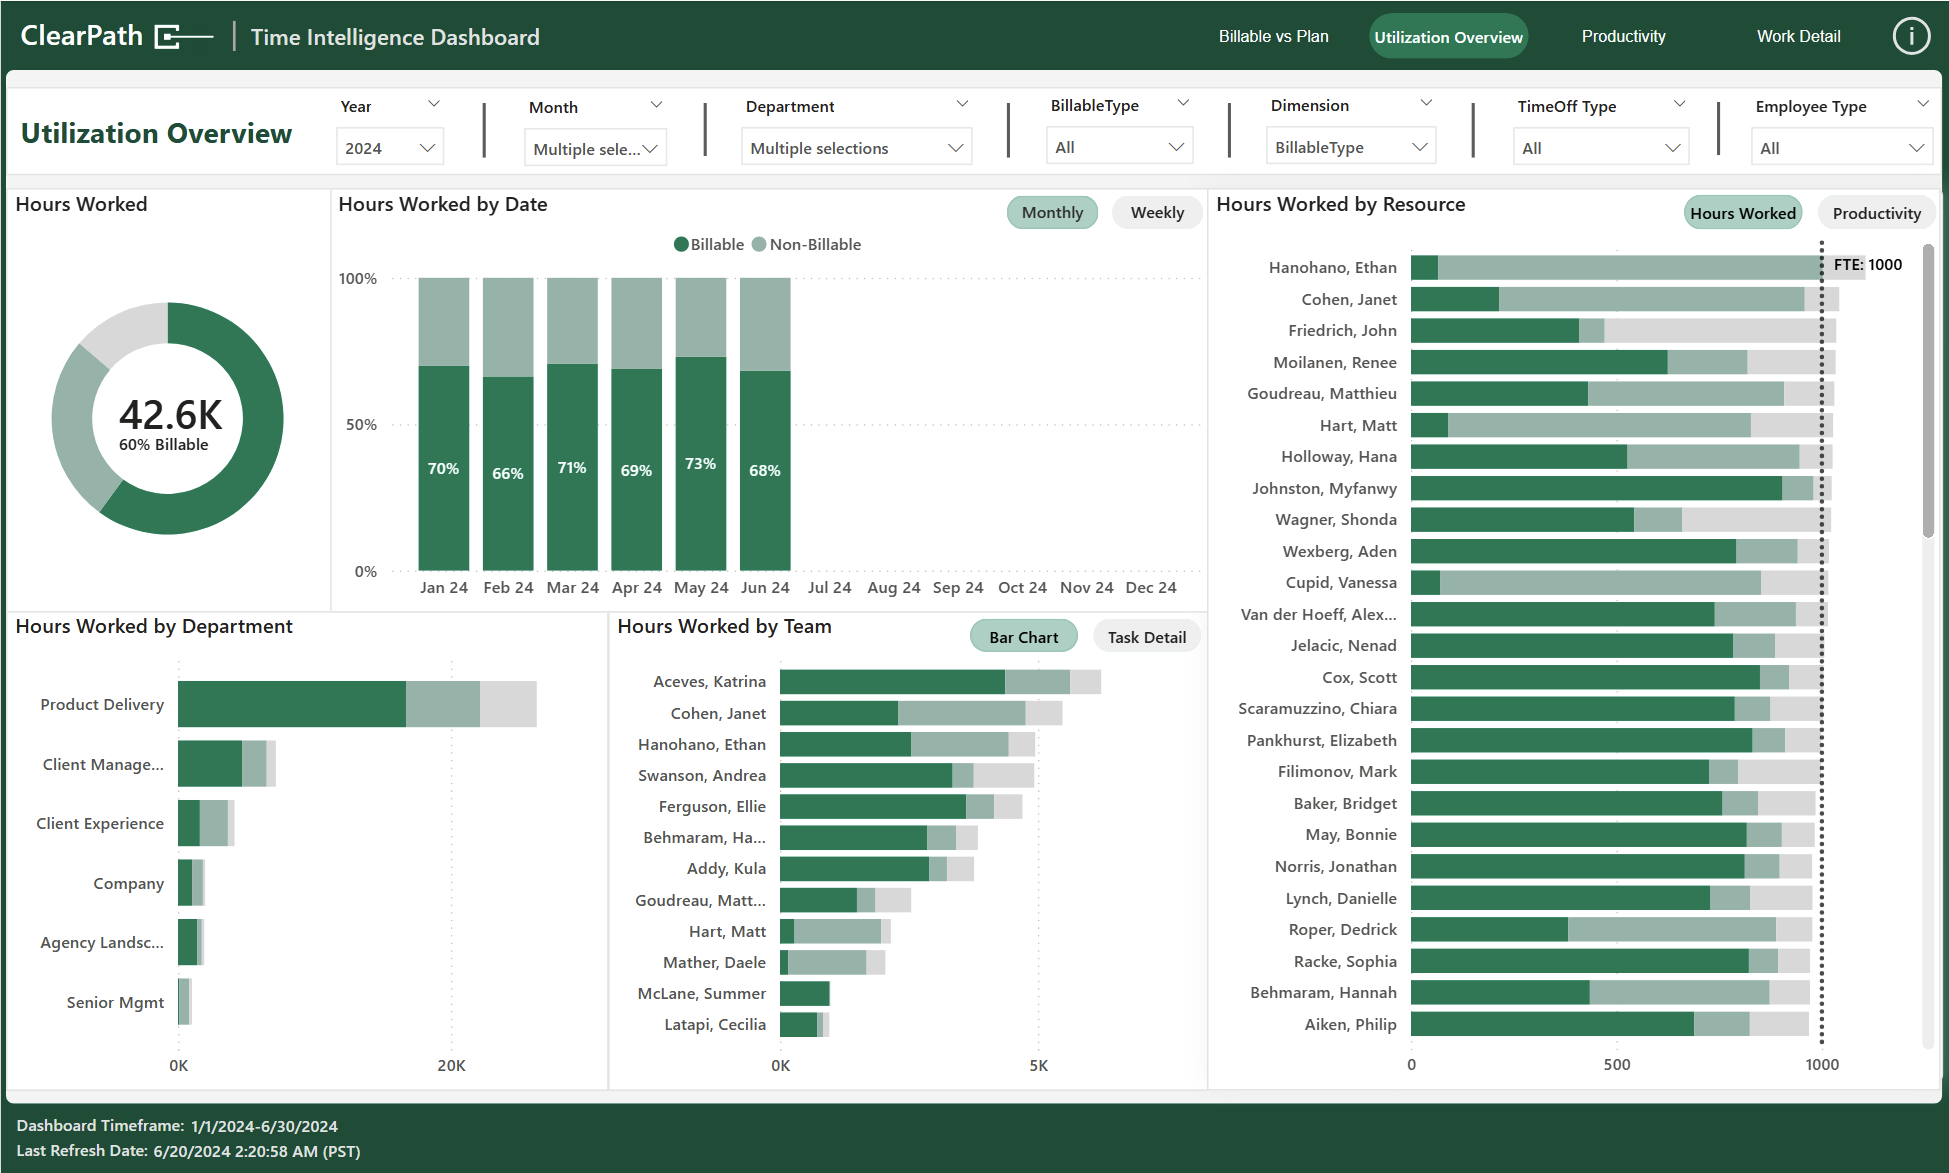Open the Dimension BillableType dropdown
Viewport: 1949px width, 1173px height.
pos(1351,147)
